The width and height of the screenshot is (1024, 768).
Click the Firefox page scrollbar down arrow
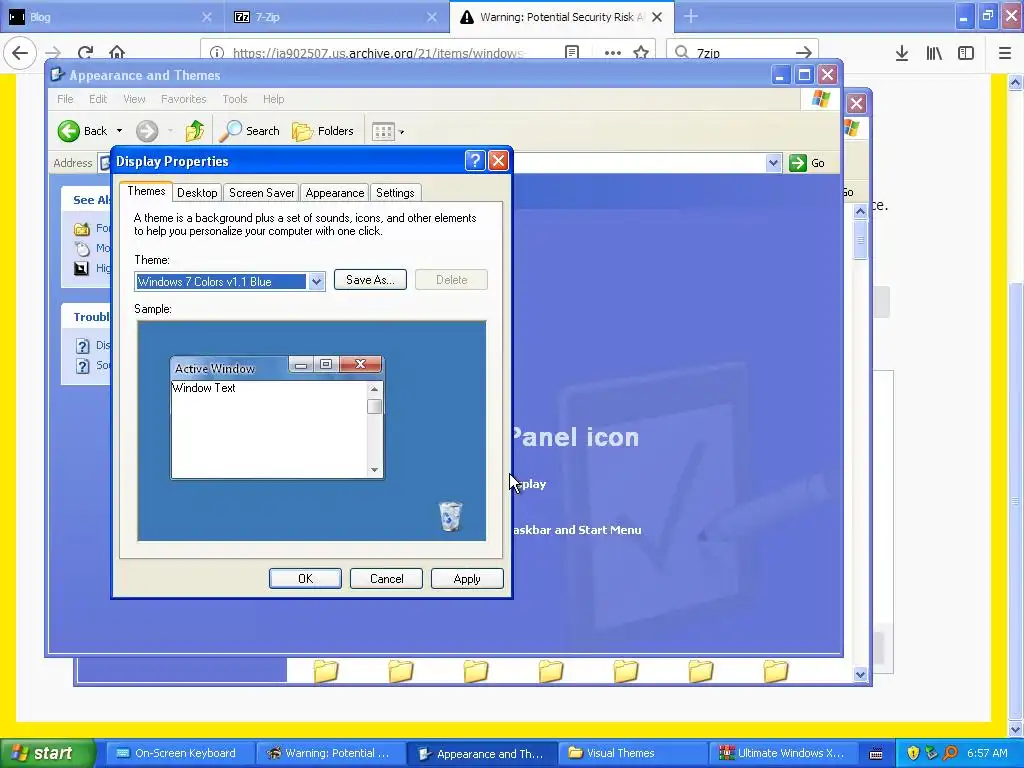click(x=1016, y=729)
